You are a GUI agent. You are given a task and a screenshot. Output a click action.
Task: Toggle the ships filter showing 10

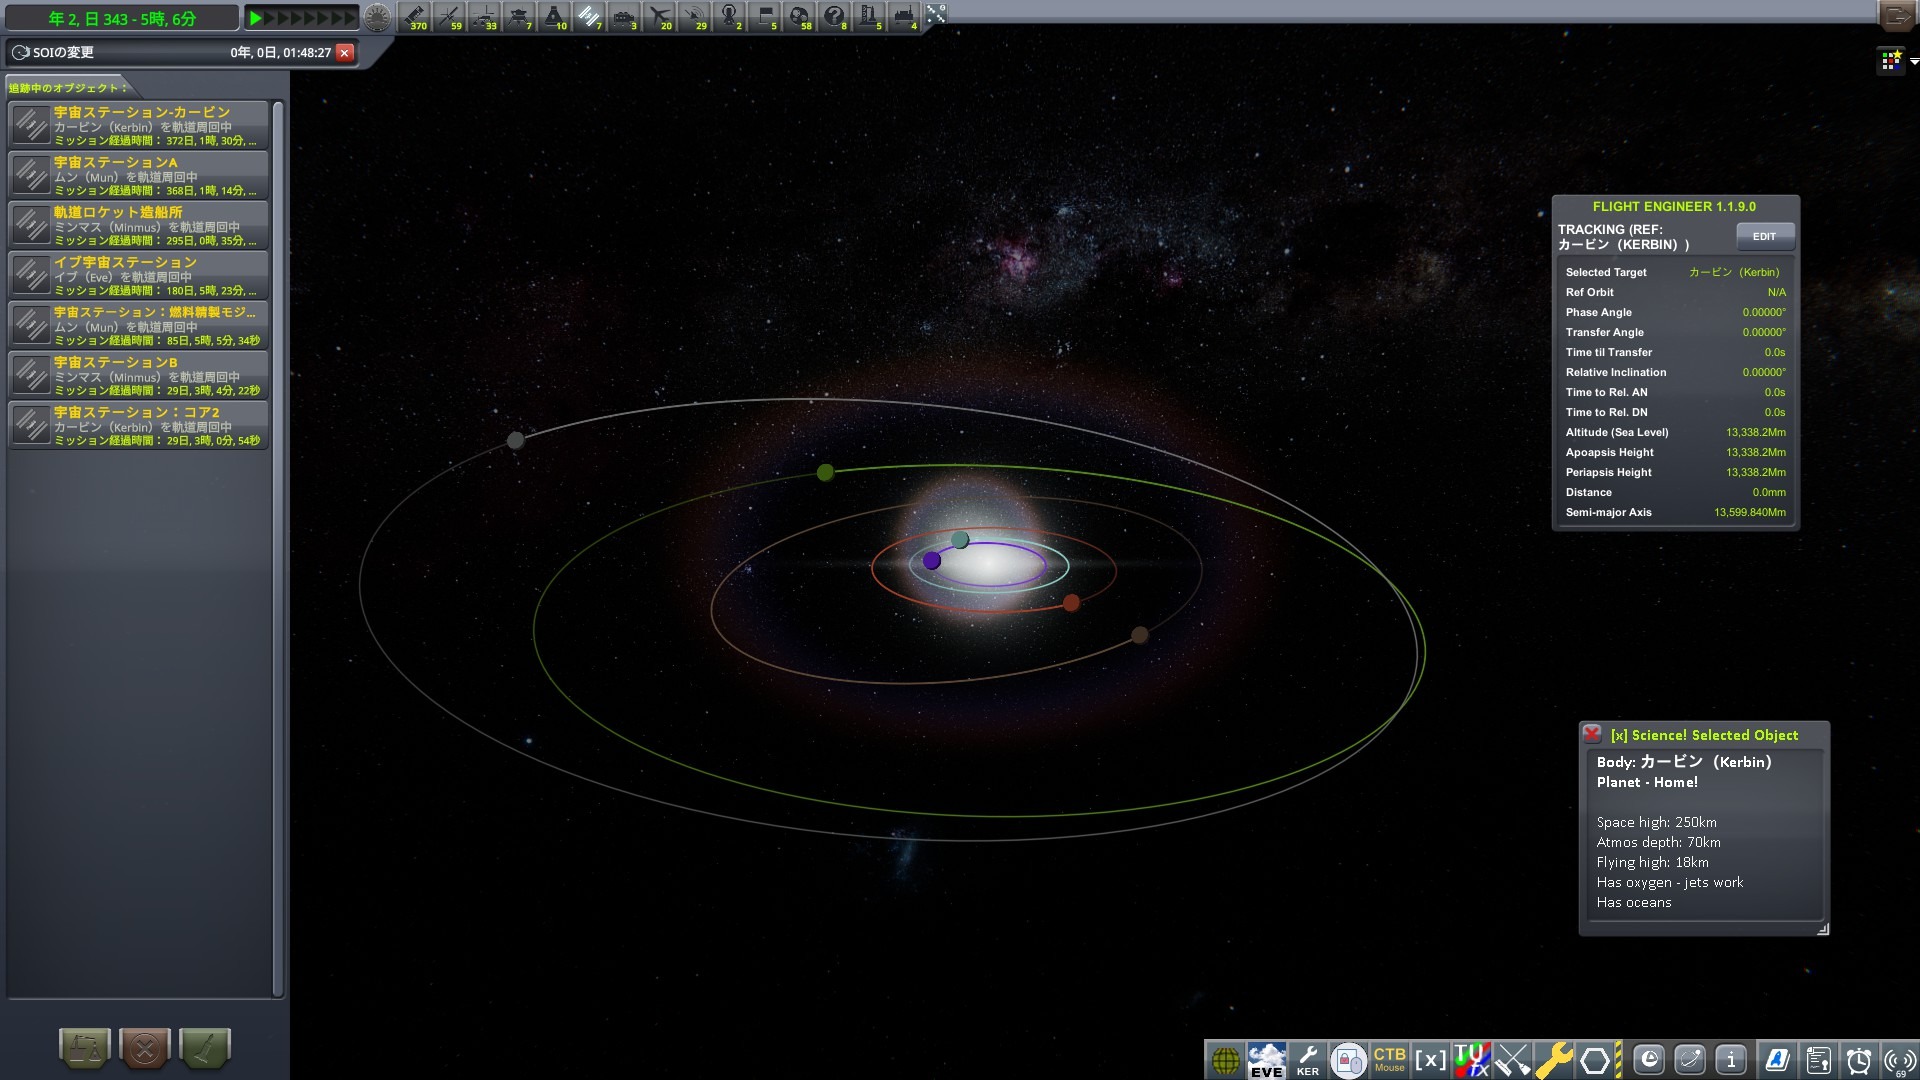(x=554, y=16)
